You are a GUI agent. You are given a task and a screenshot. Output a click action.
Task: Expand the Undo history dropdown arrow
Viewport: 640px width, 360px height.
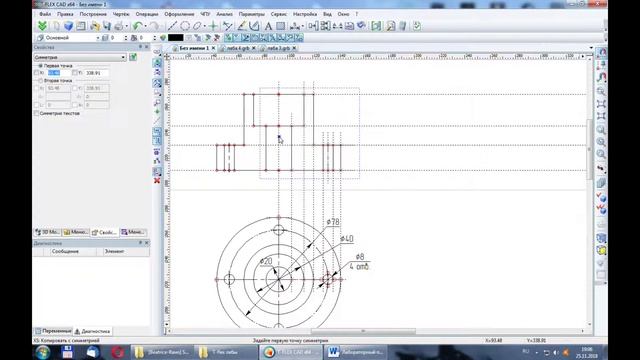145,26
